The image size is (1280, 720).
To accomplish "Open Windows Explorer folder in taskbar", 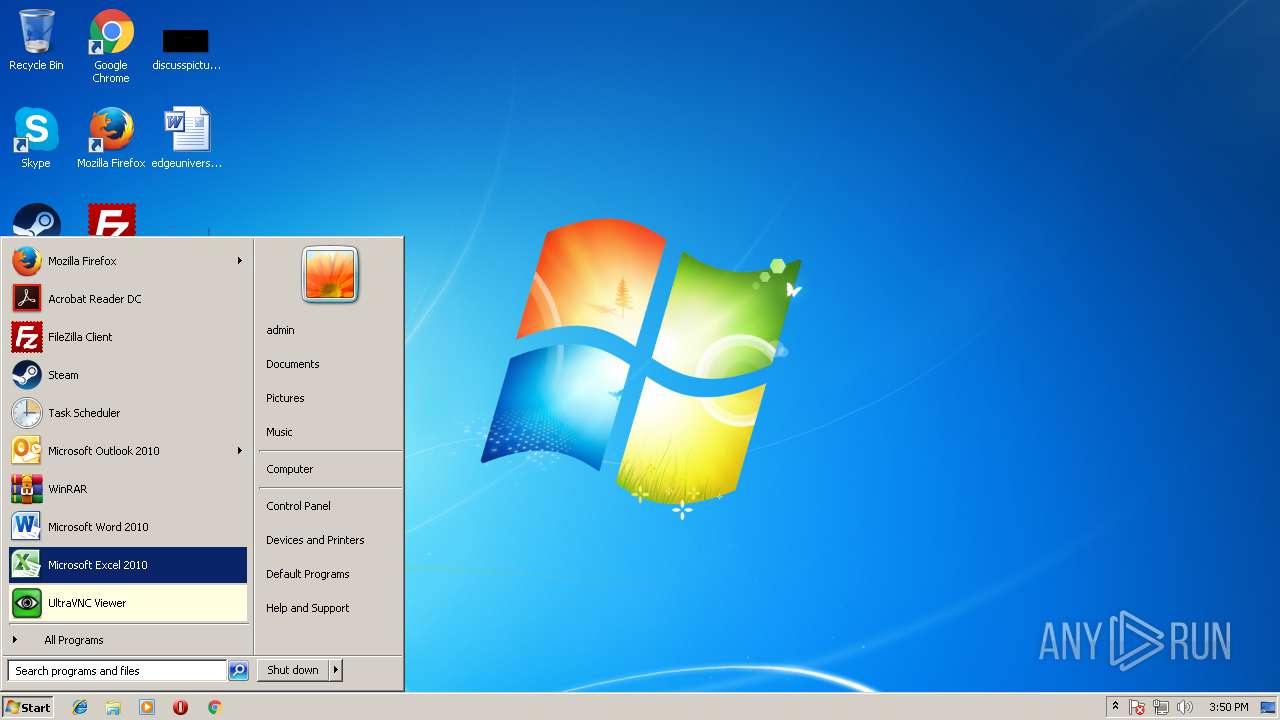I will pyautogui.click(x=113, y=707).
